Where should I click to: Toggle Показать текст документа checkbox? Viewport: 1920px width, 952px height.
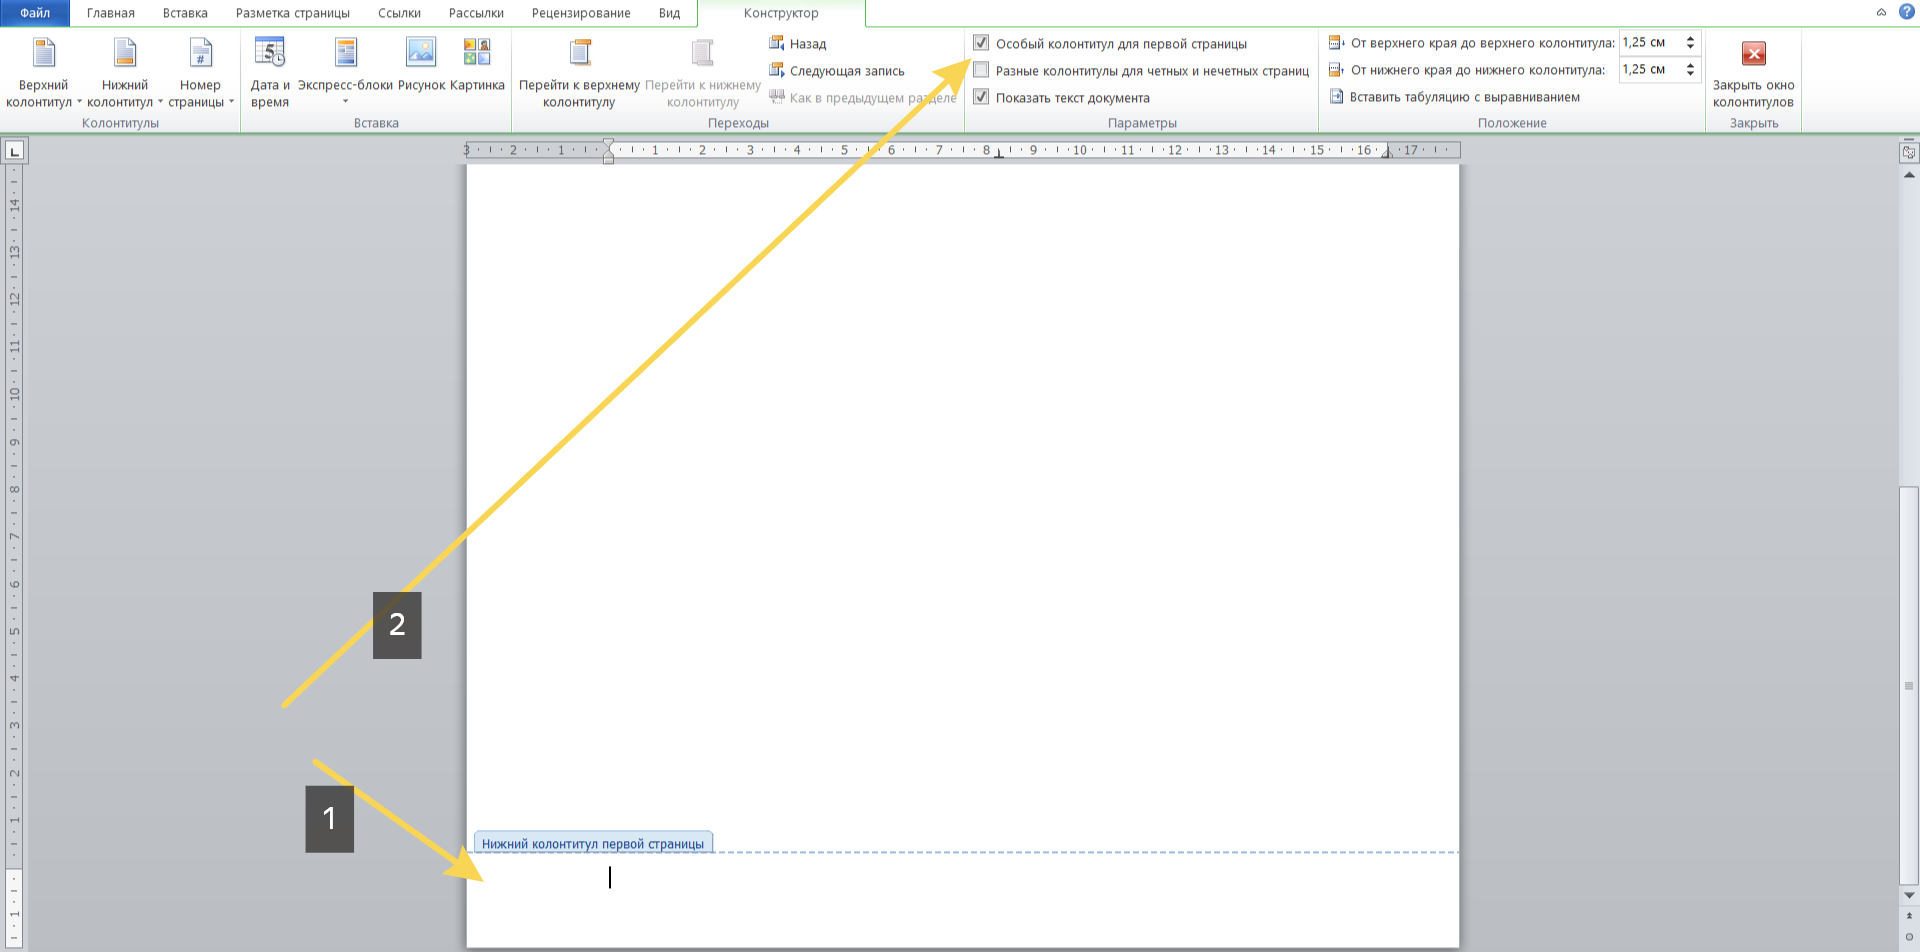pyautogui.click(x=981, y=97)
